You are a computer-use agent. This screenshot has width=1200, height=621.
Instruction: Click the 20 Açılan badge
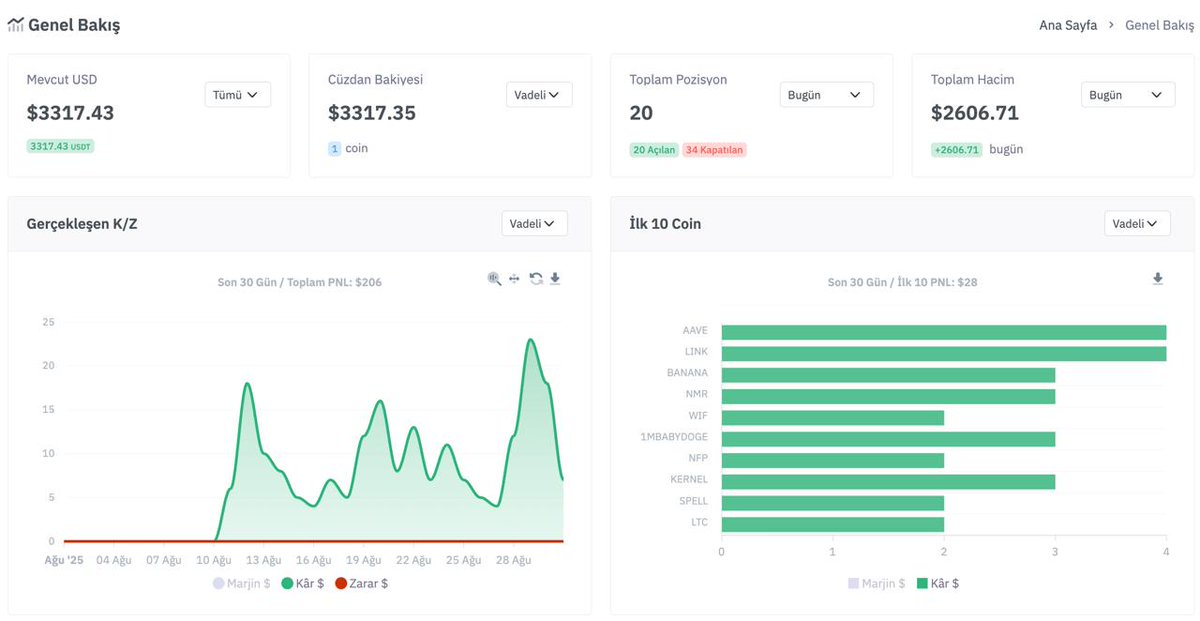pos(654,150)
